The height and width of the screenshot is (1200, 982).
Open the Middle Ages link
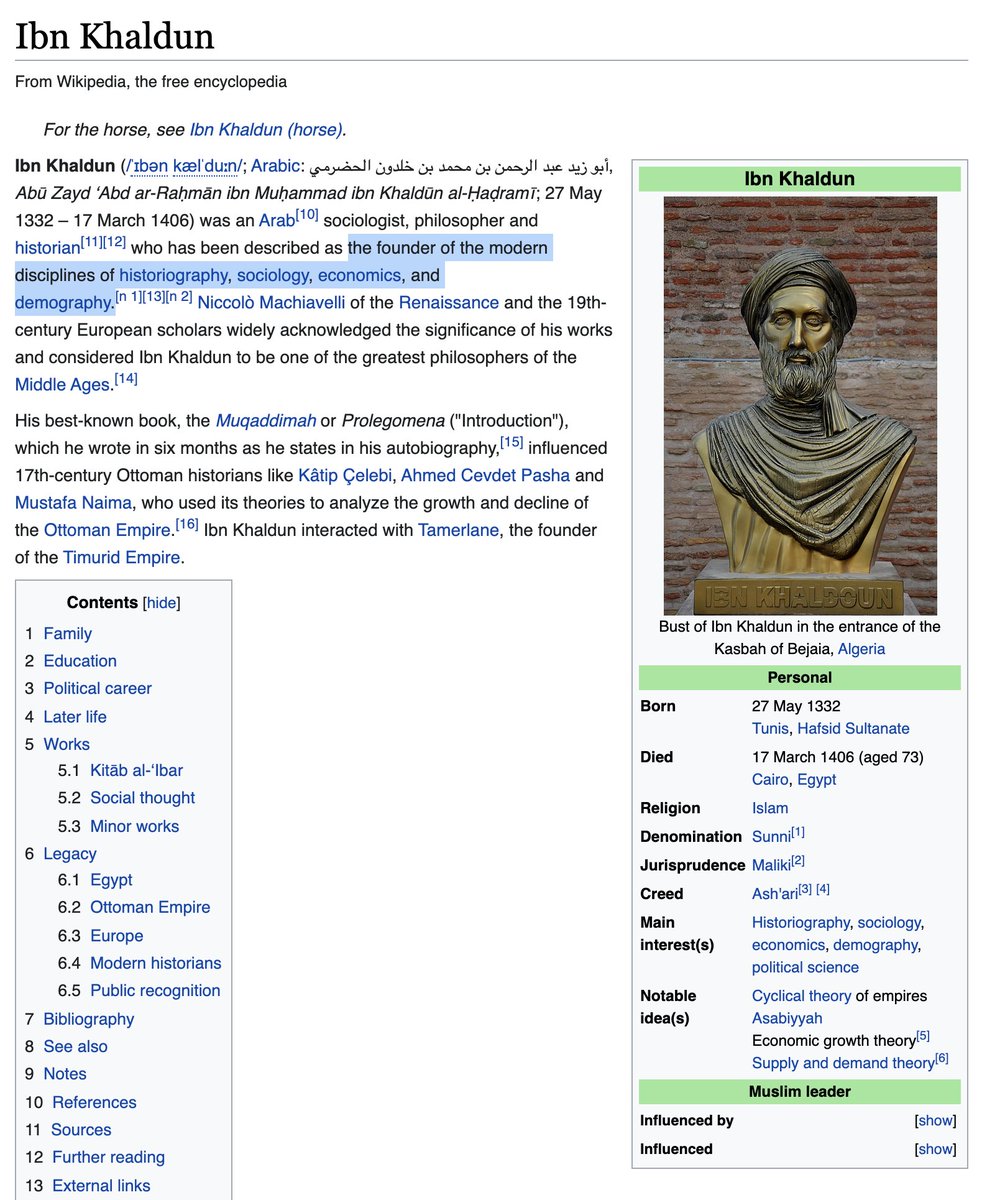coord(63,384)
